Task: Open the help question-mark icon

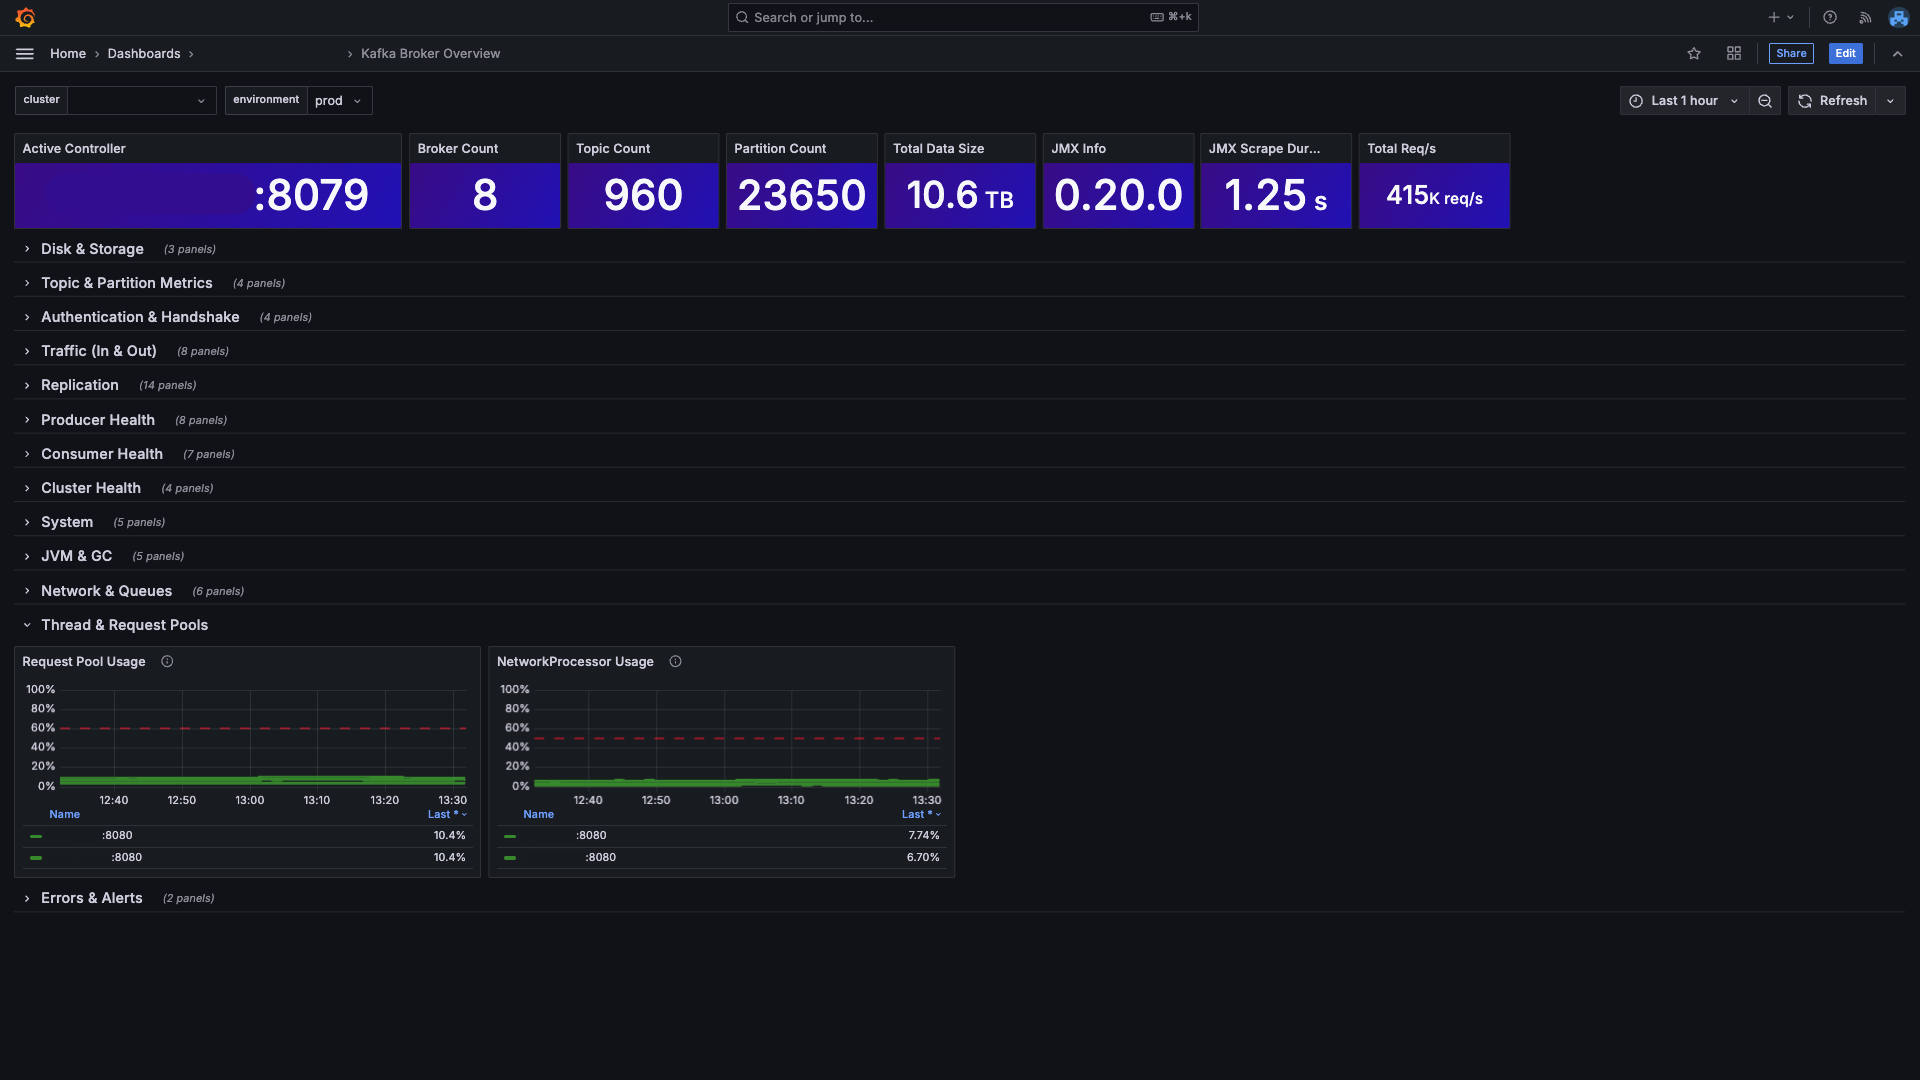Action: (x=1830, y=17)
